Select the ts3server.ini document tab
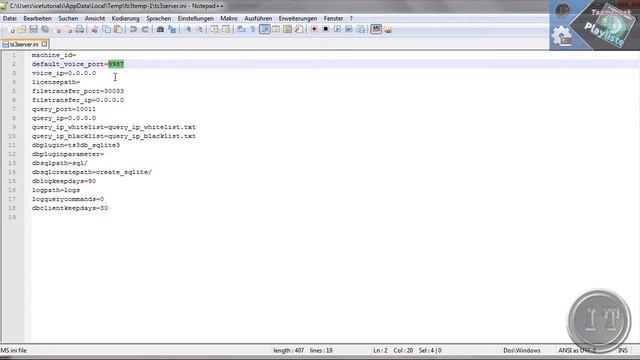The height and width of the screenshot is (360, 640). pyautogui.click(x=24, y=44)
